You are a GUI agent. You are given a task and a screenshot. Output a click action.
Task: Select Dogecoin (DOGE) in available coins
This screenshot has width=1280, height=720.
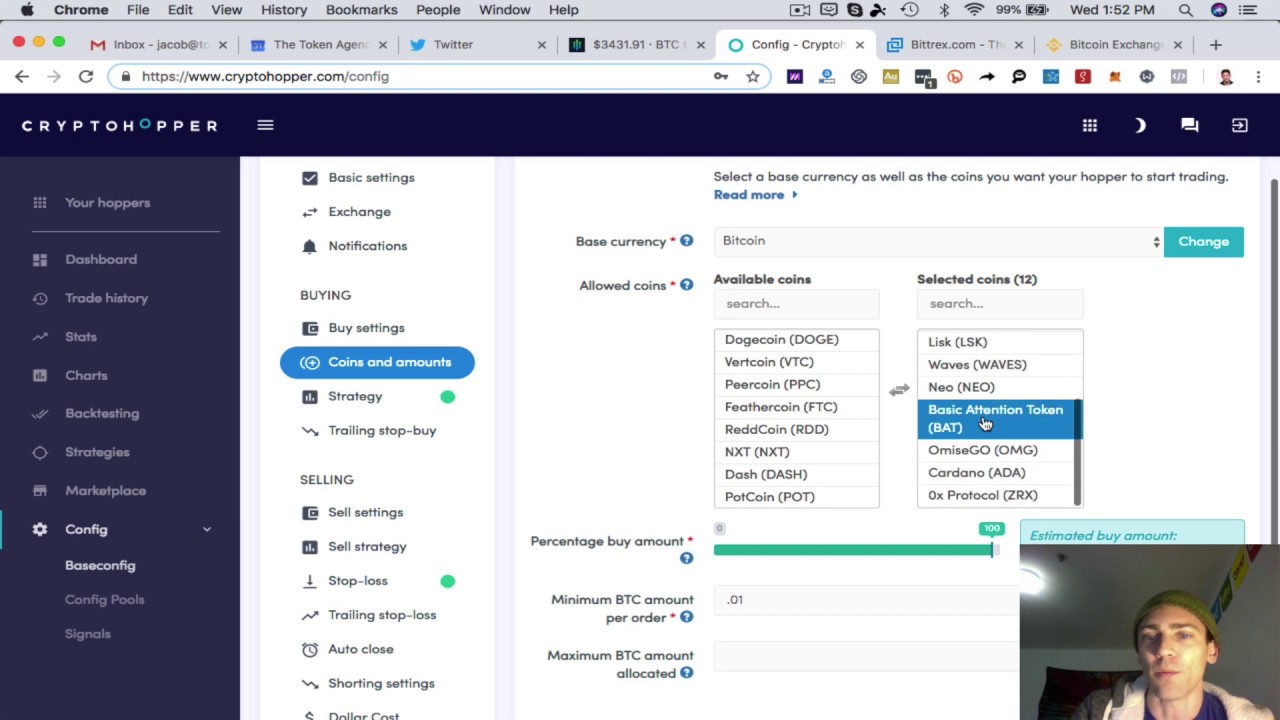pos(796,339)
